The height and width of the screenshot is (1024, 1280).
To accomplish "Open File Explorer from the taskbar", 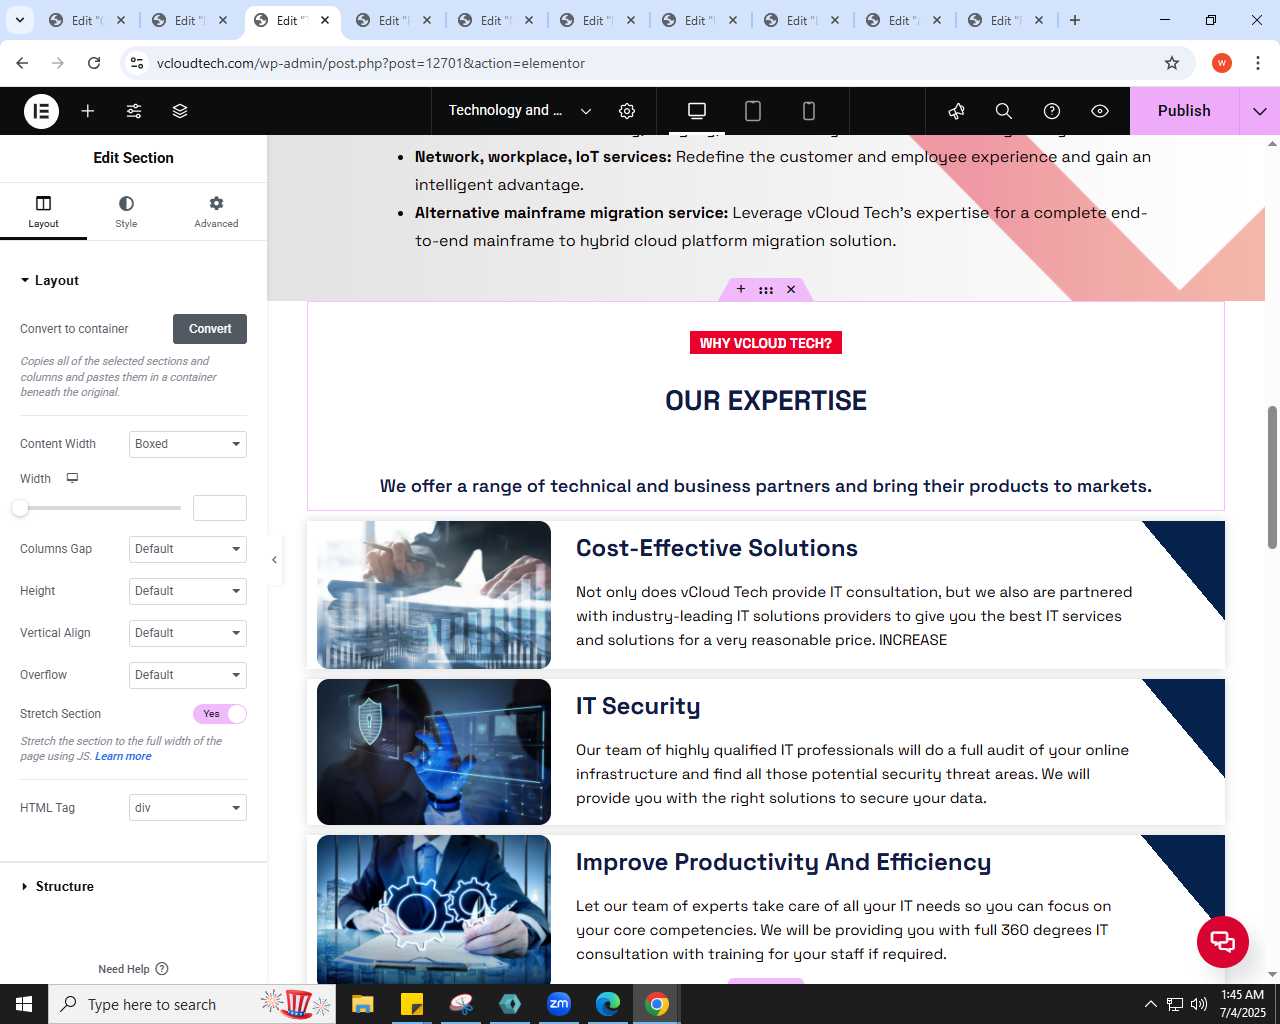I will tap(362, 1004).
